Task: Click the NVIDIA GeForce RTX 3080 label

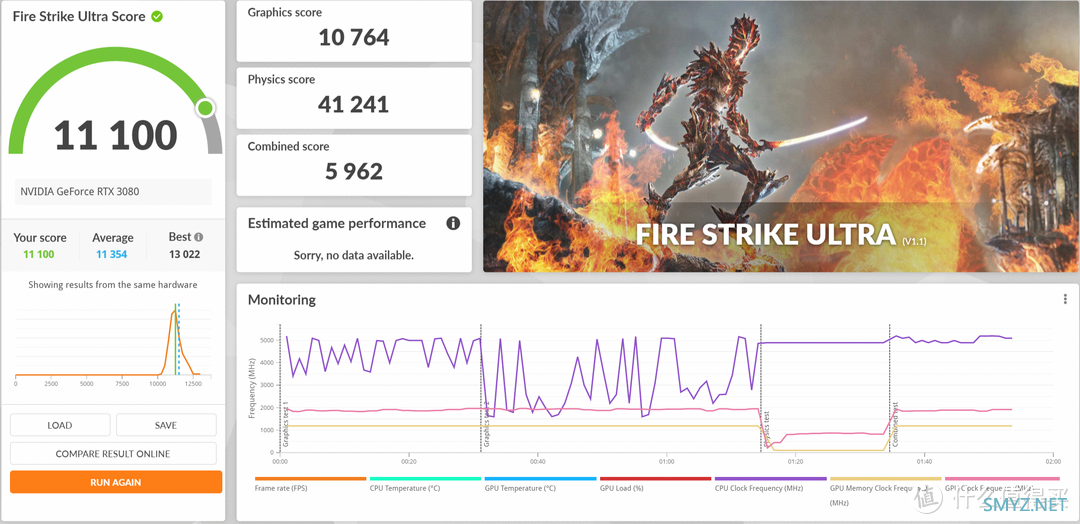Action: 79,191
